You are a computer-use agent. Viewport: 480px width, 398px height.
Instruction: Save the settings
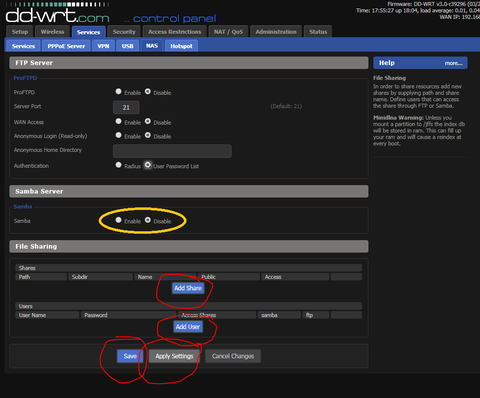tap(130, 356)
